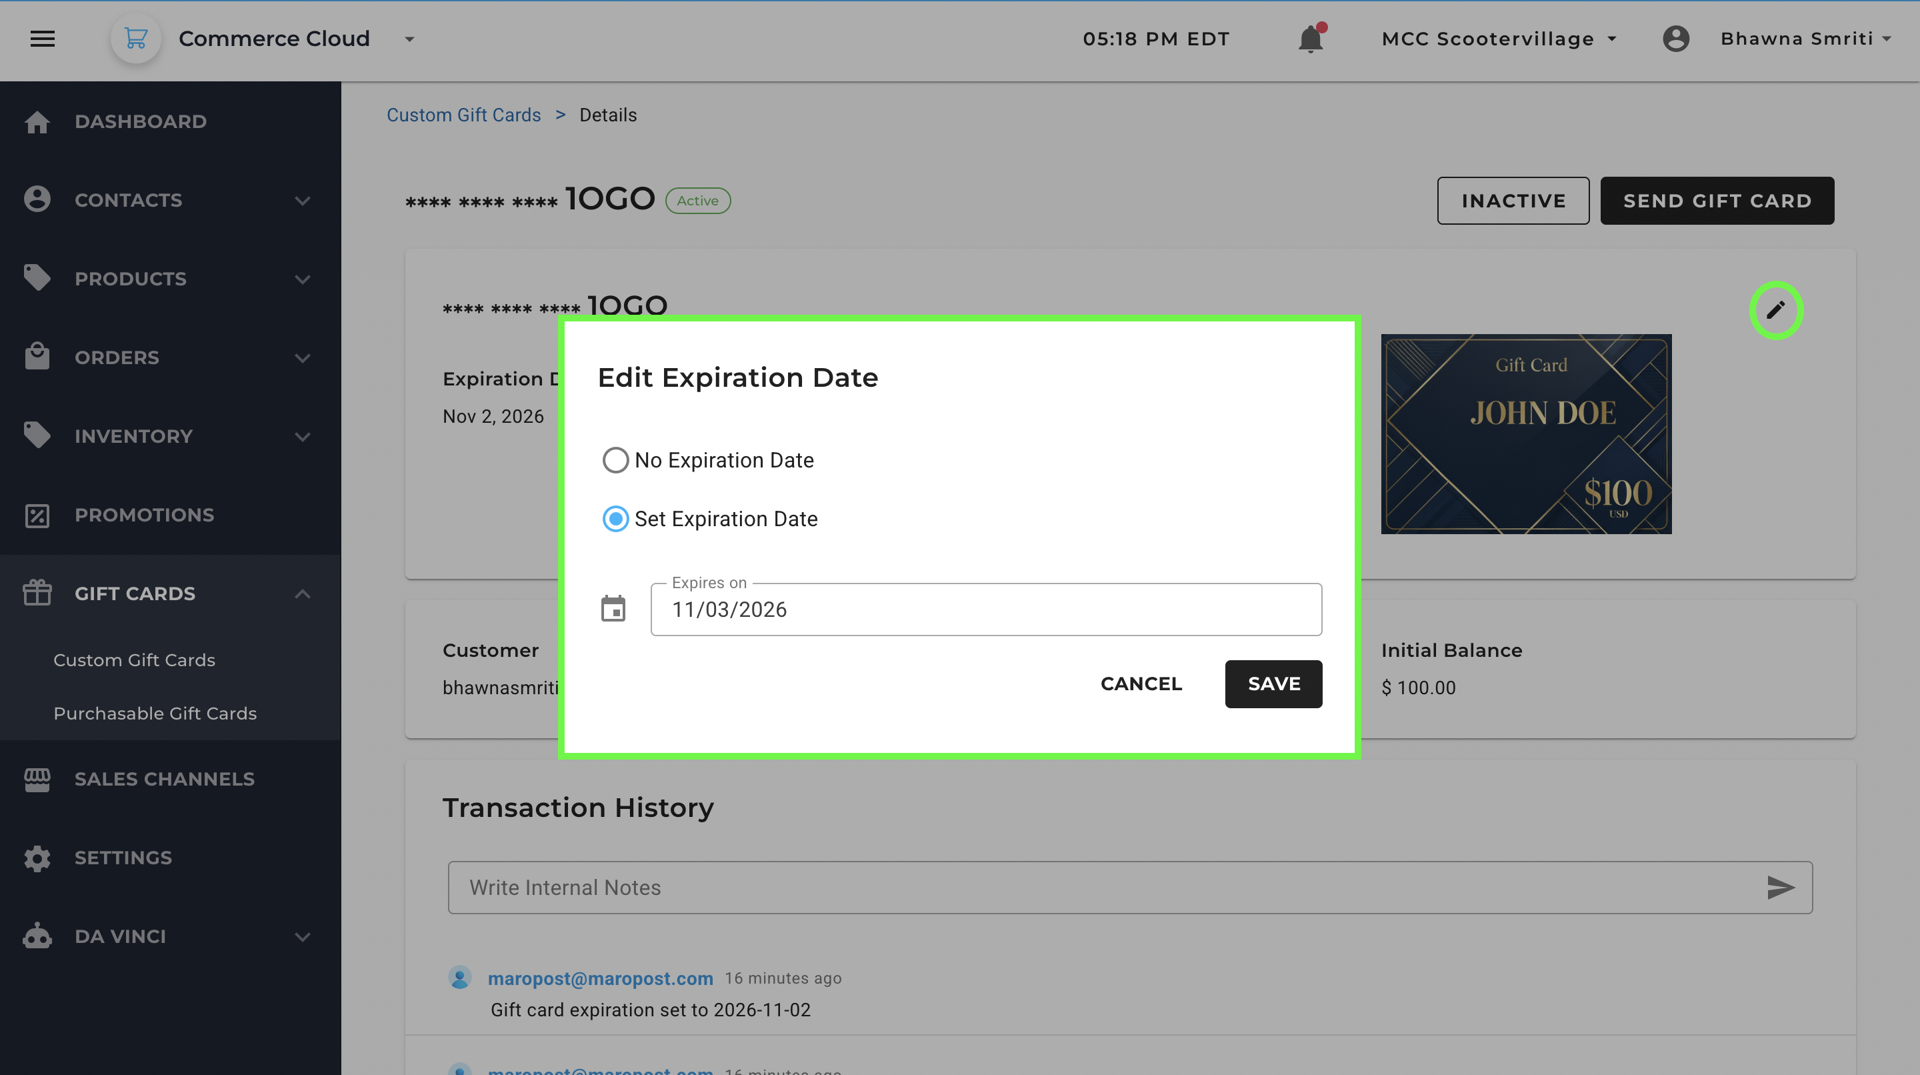Open notifications bell
This screenshot has height=1075, width=1920.
[x=1310, y=39]
